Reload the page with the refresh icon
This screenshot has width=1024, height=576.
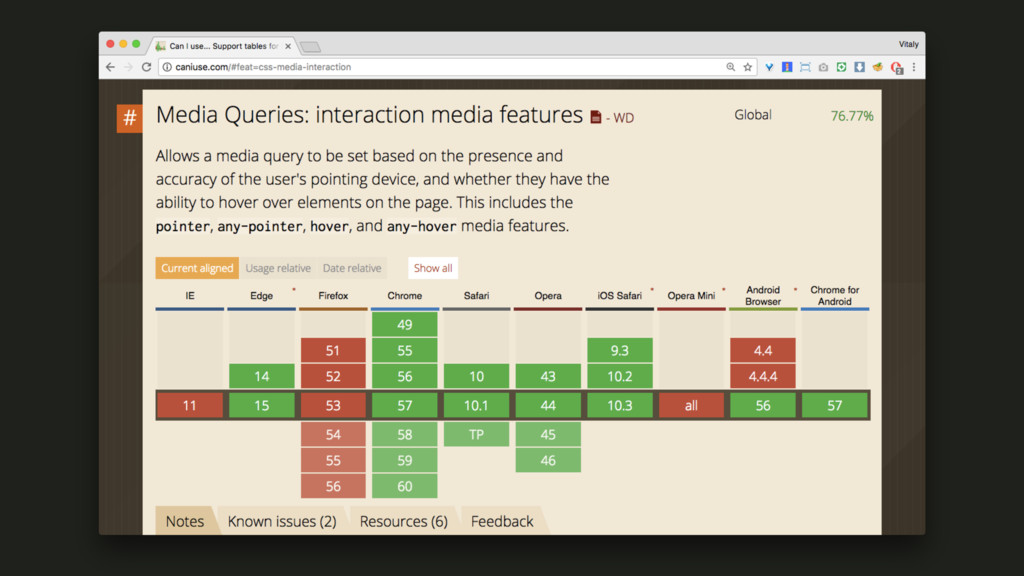coord(146,67)
